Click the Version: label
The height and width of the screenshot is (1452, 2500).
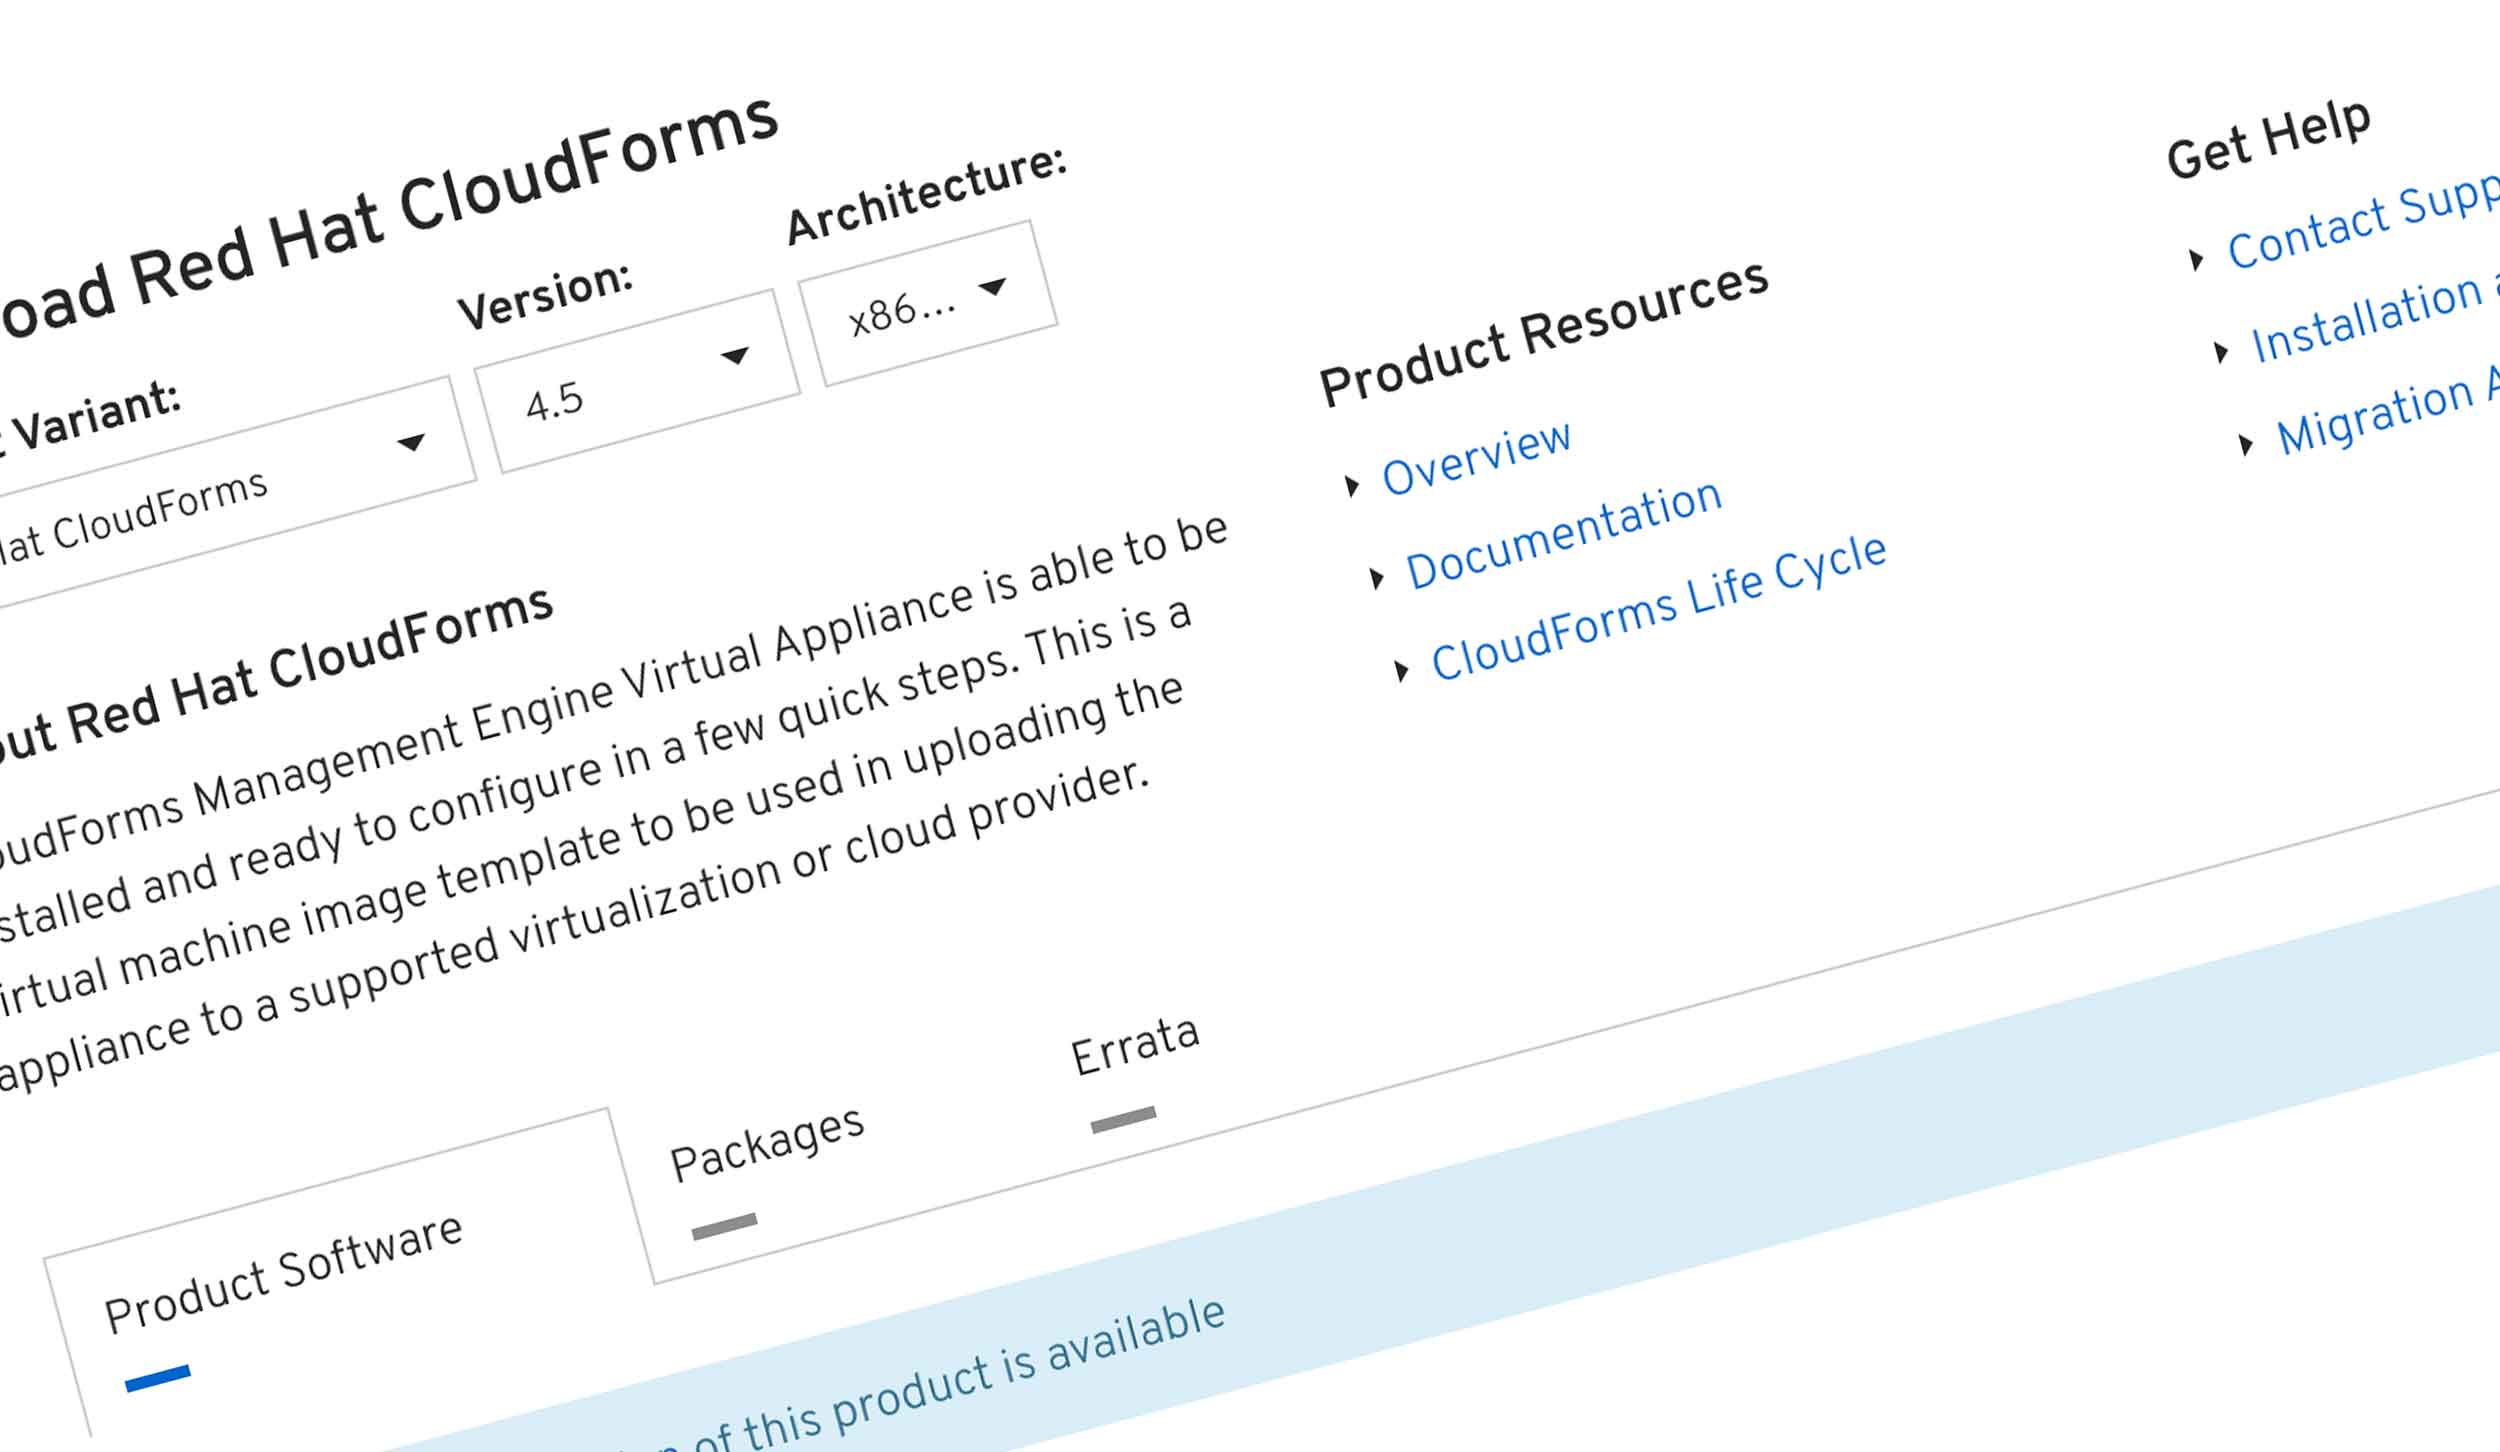tap(545, 295)
